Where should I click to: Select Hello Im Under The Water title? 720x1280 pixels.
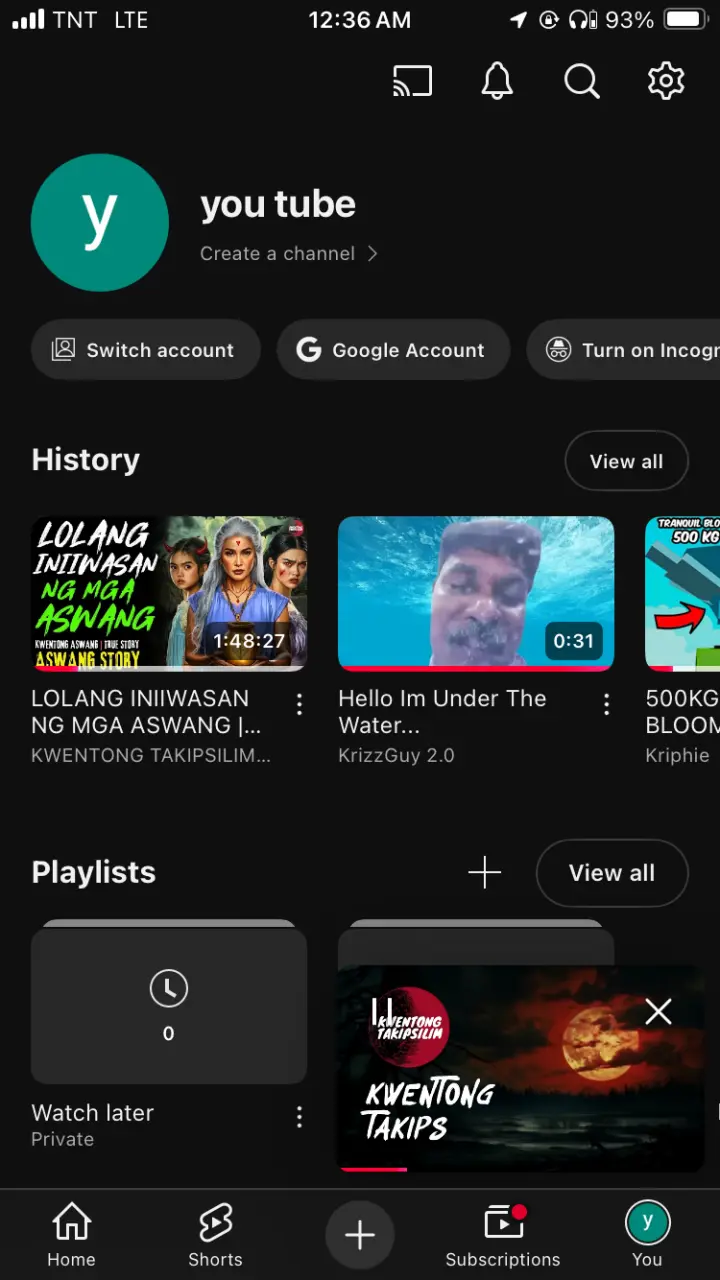(x=442, y=711)
